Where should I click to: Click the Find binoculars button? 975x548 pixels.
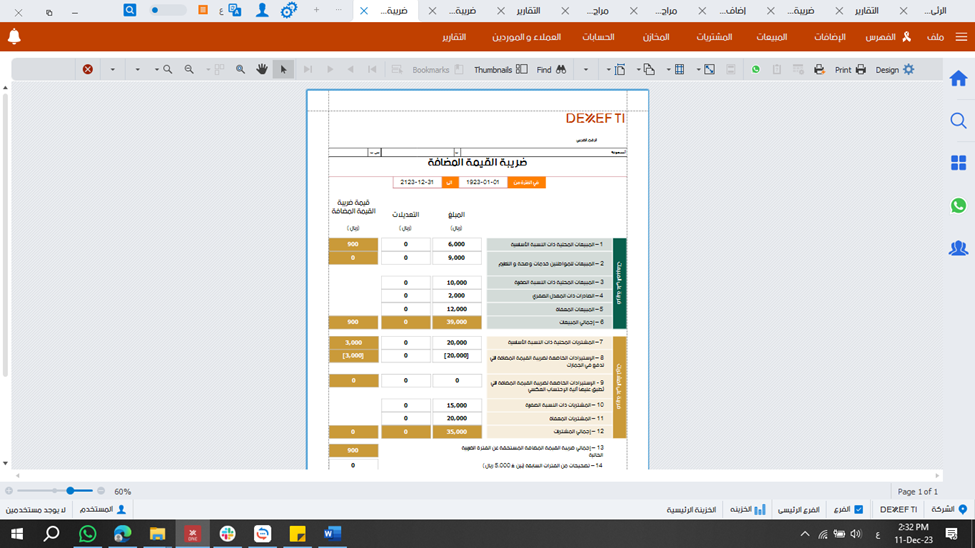click(x=552, y=70)
